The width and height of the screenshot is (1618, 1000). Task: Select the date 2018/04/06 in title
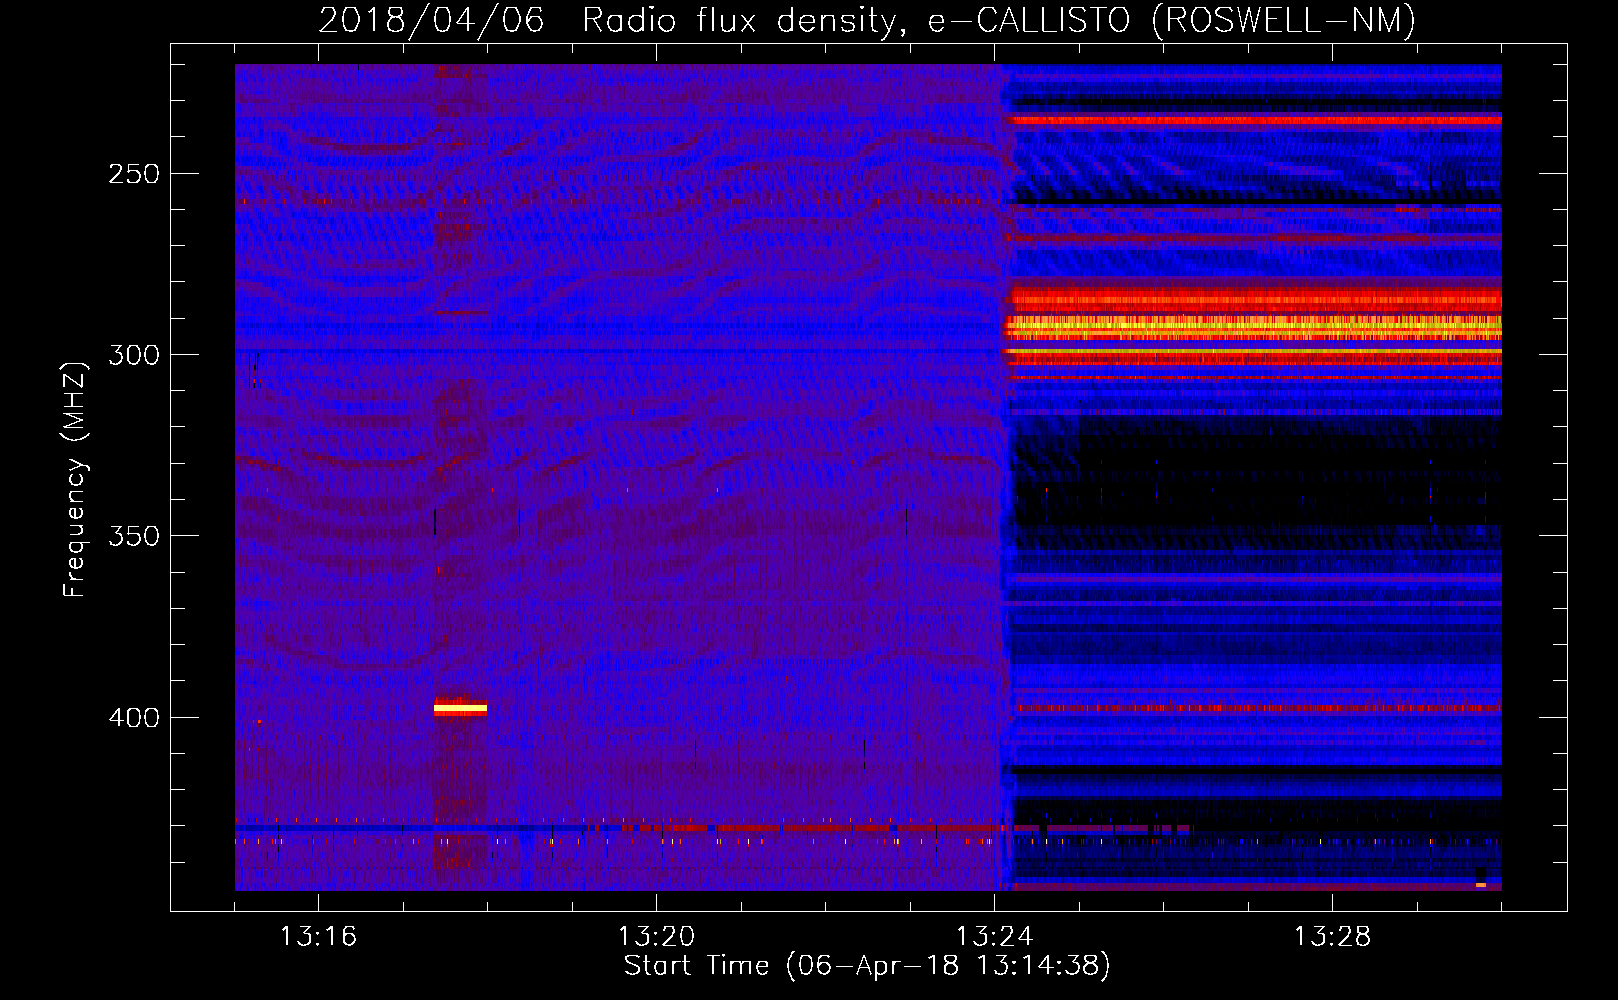431,21
